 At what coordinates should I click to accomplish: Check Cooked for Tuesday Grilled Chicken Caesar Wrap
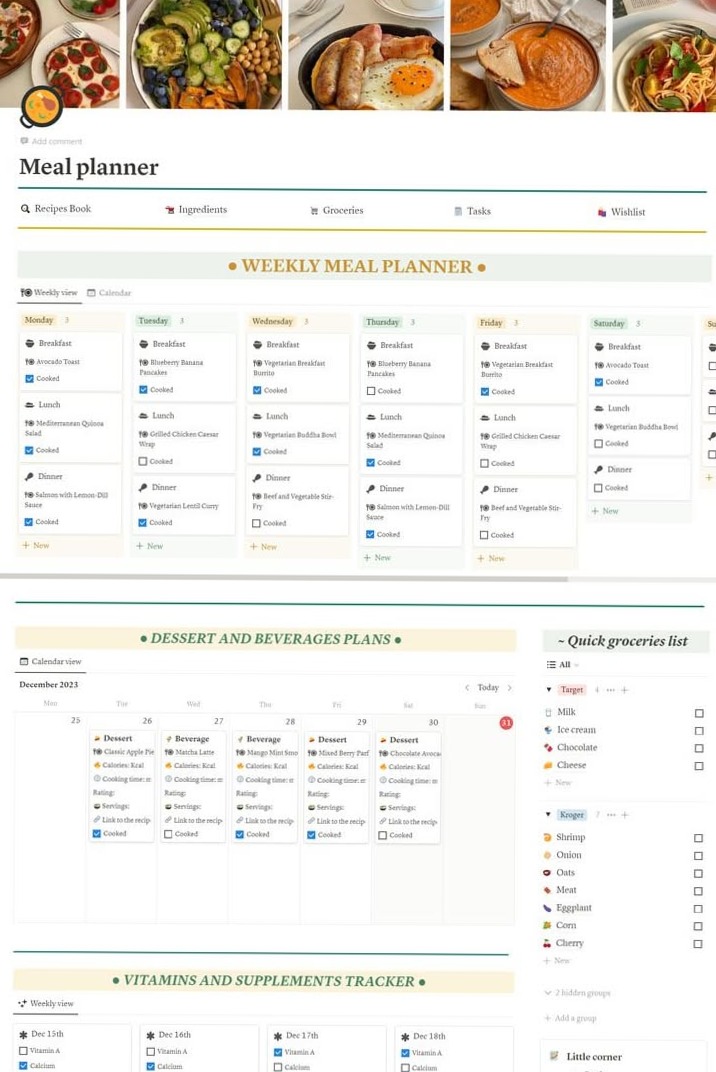(143, 461)
